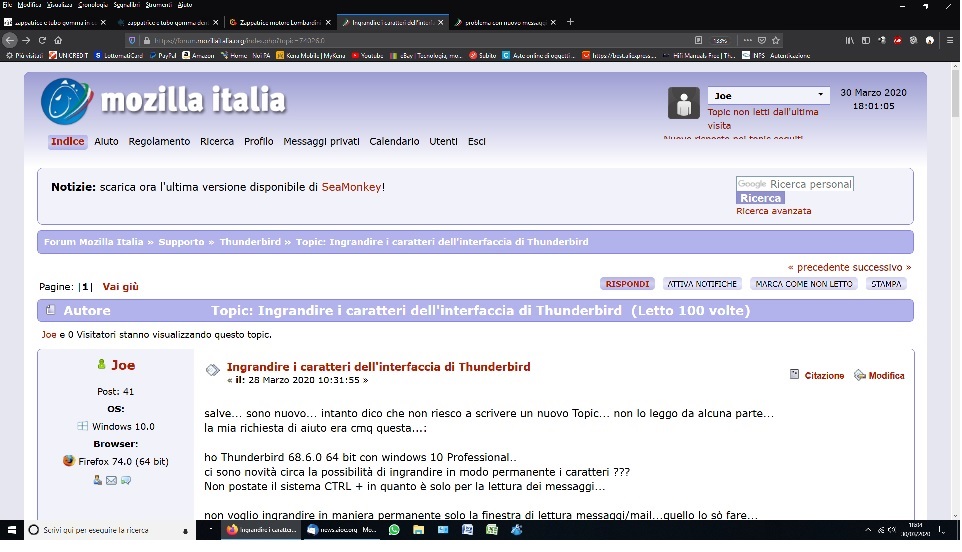Click the Thunderbird breadcrumb link
The image size is (962, 552).
(250, 242)
